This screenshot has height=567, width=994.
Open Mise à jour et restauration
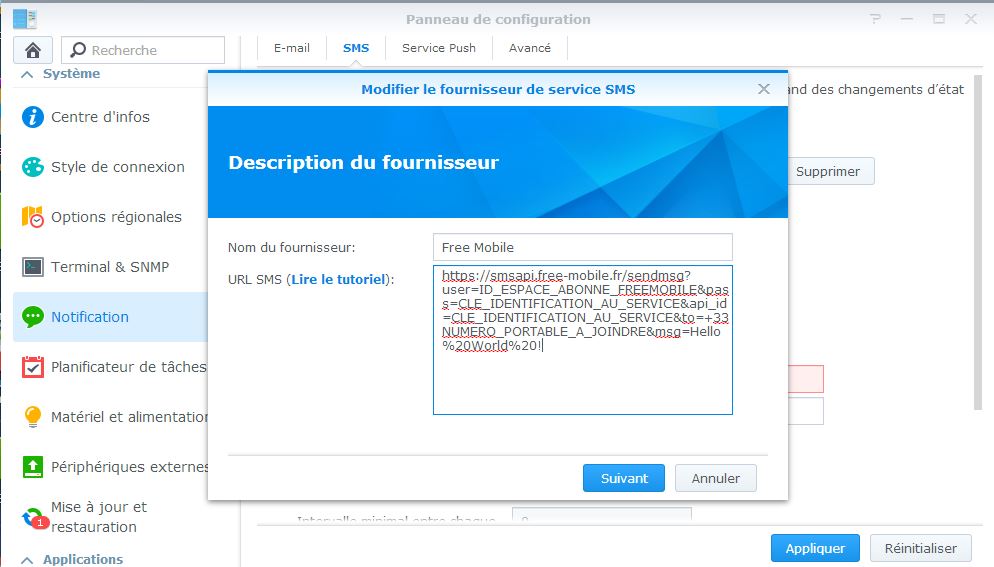click(98, 517)
